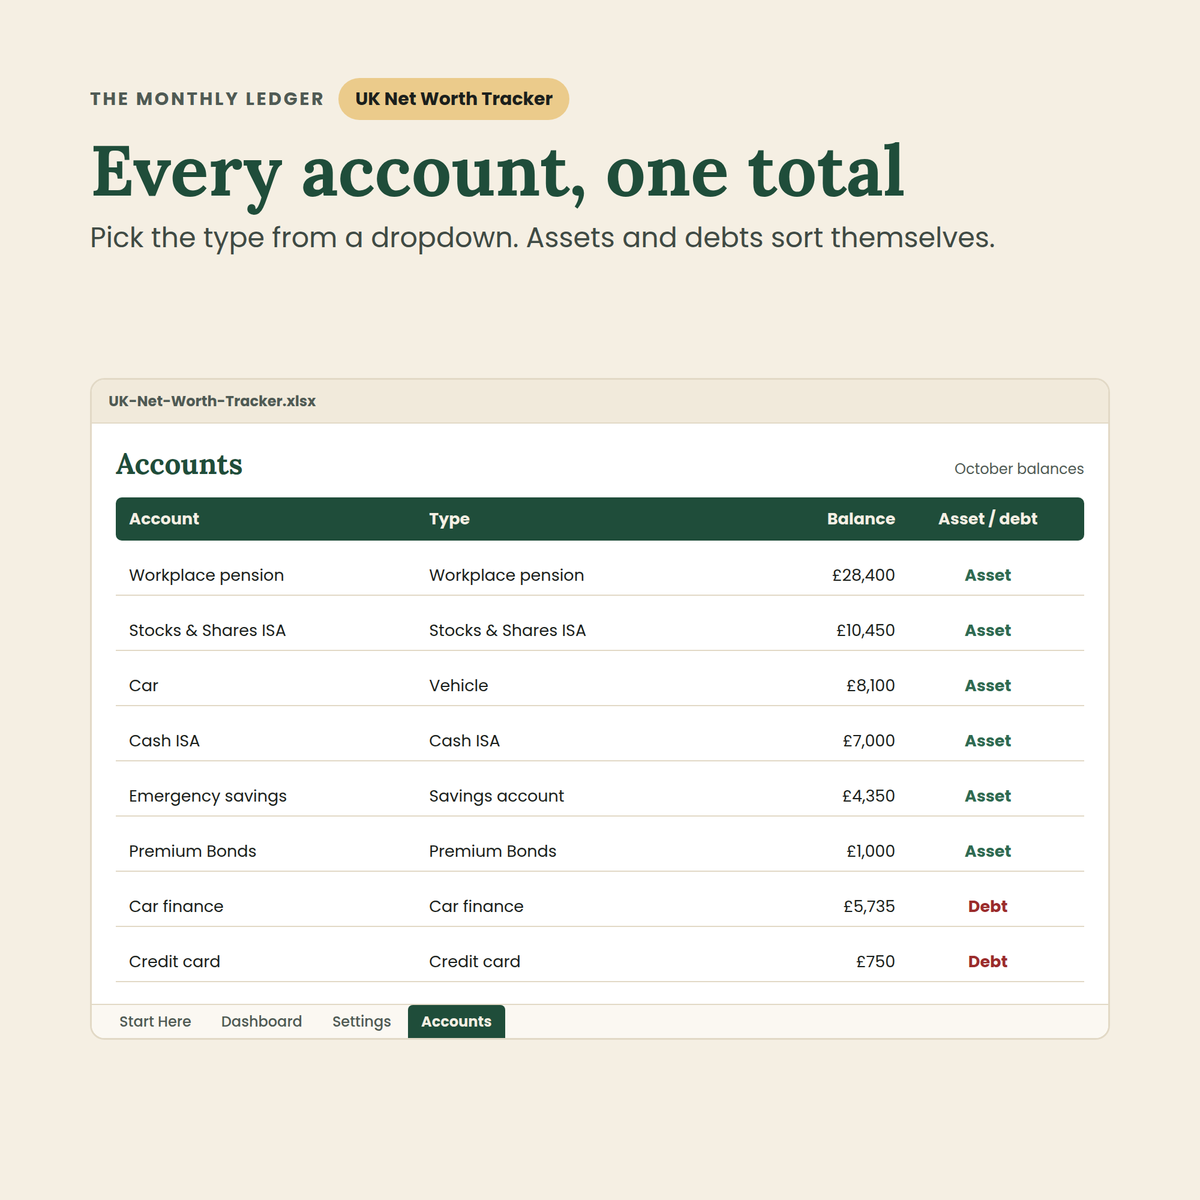Open the Car finance type cell
Screen dimensions: 1200x1200
477,906
